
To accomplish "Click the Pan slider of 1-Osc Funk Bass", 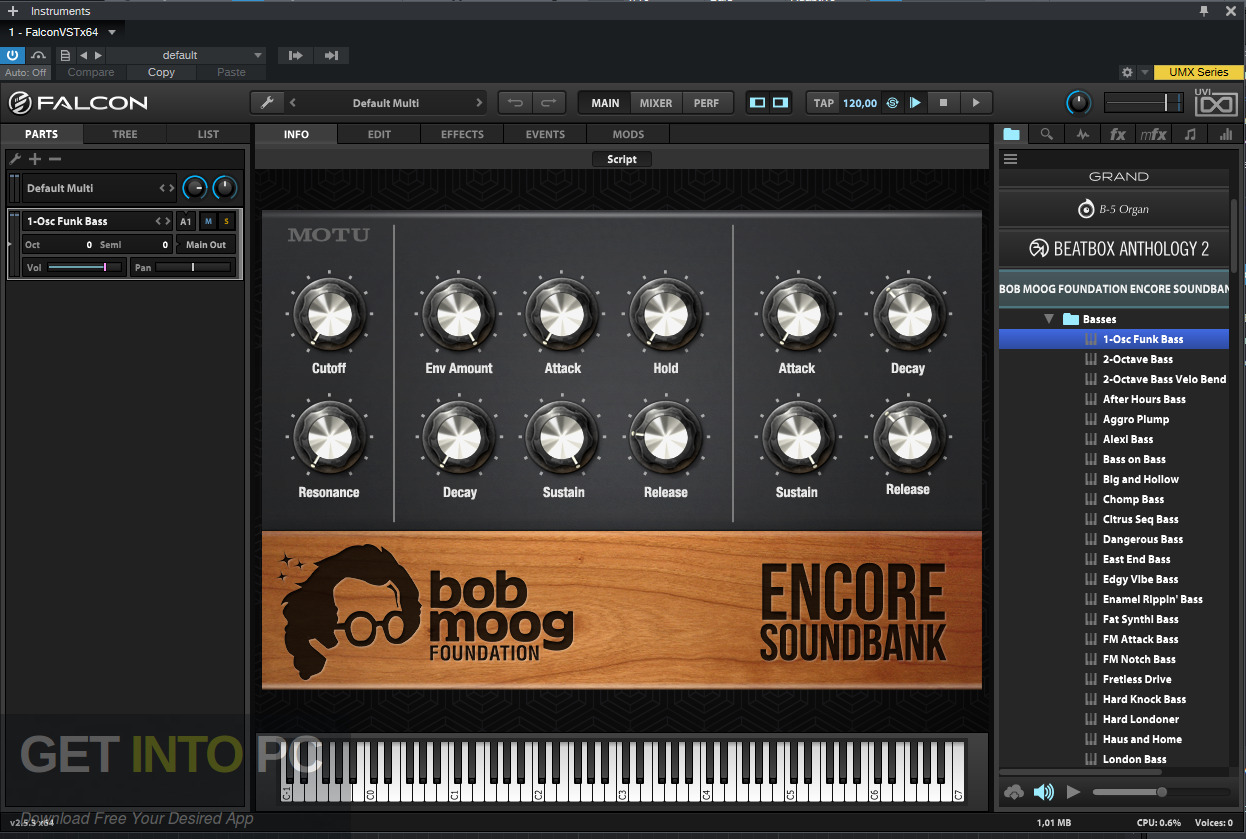I will coord(193,267).
